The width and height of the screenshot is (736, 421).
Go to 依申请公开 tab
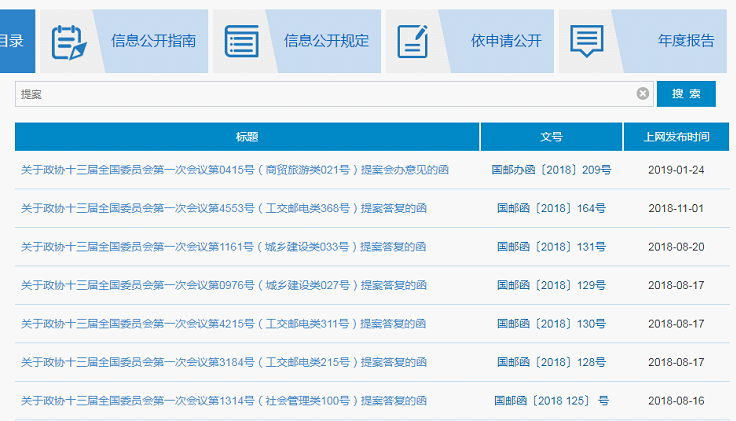tap(506, 41)
